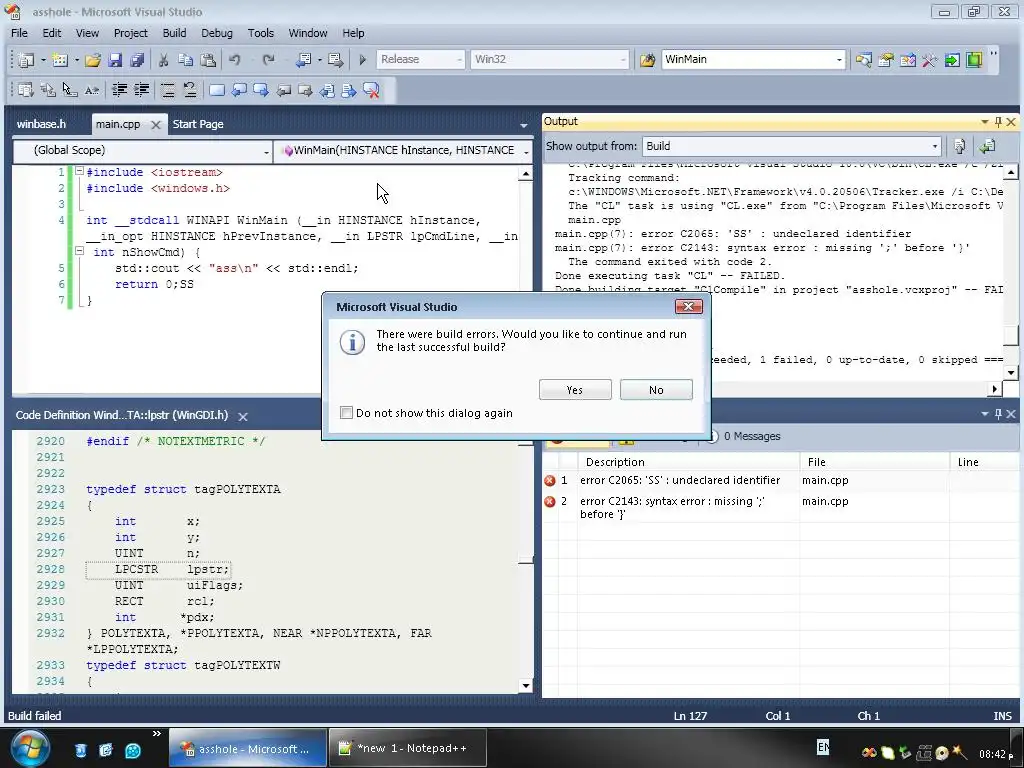Image resolution: width=1024 pixels, height=768 pixels.
Task: Switch to the Start Page tab
Action: coord(198,124)
